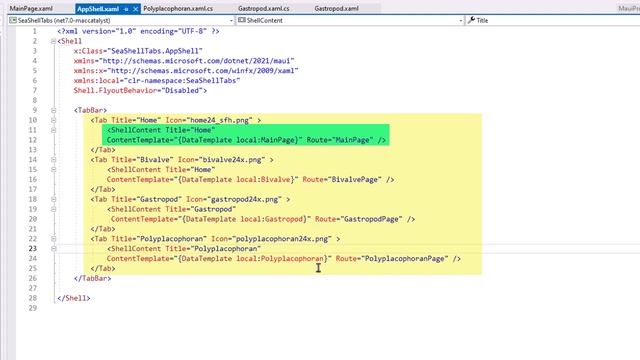Collapse the ShellContent on line 11
Screen dimensions: 640x360
click(53, 130)
